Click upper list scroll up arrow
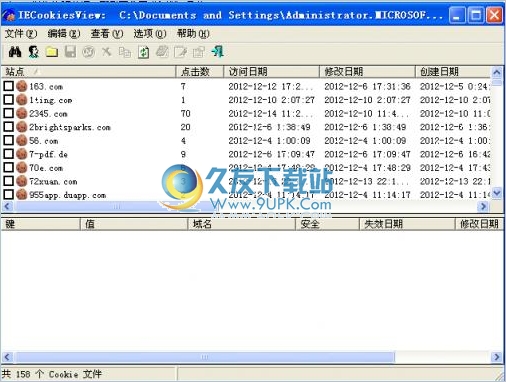This screenshot has width=506, height=382. coord(497,72)
